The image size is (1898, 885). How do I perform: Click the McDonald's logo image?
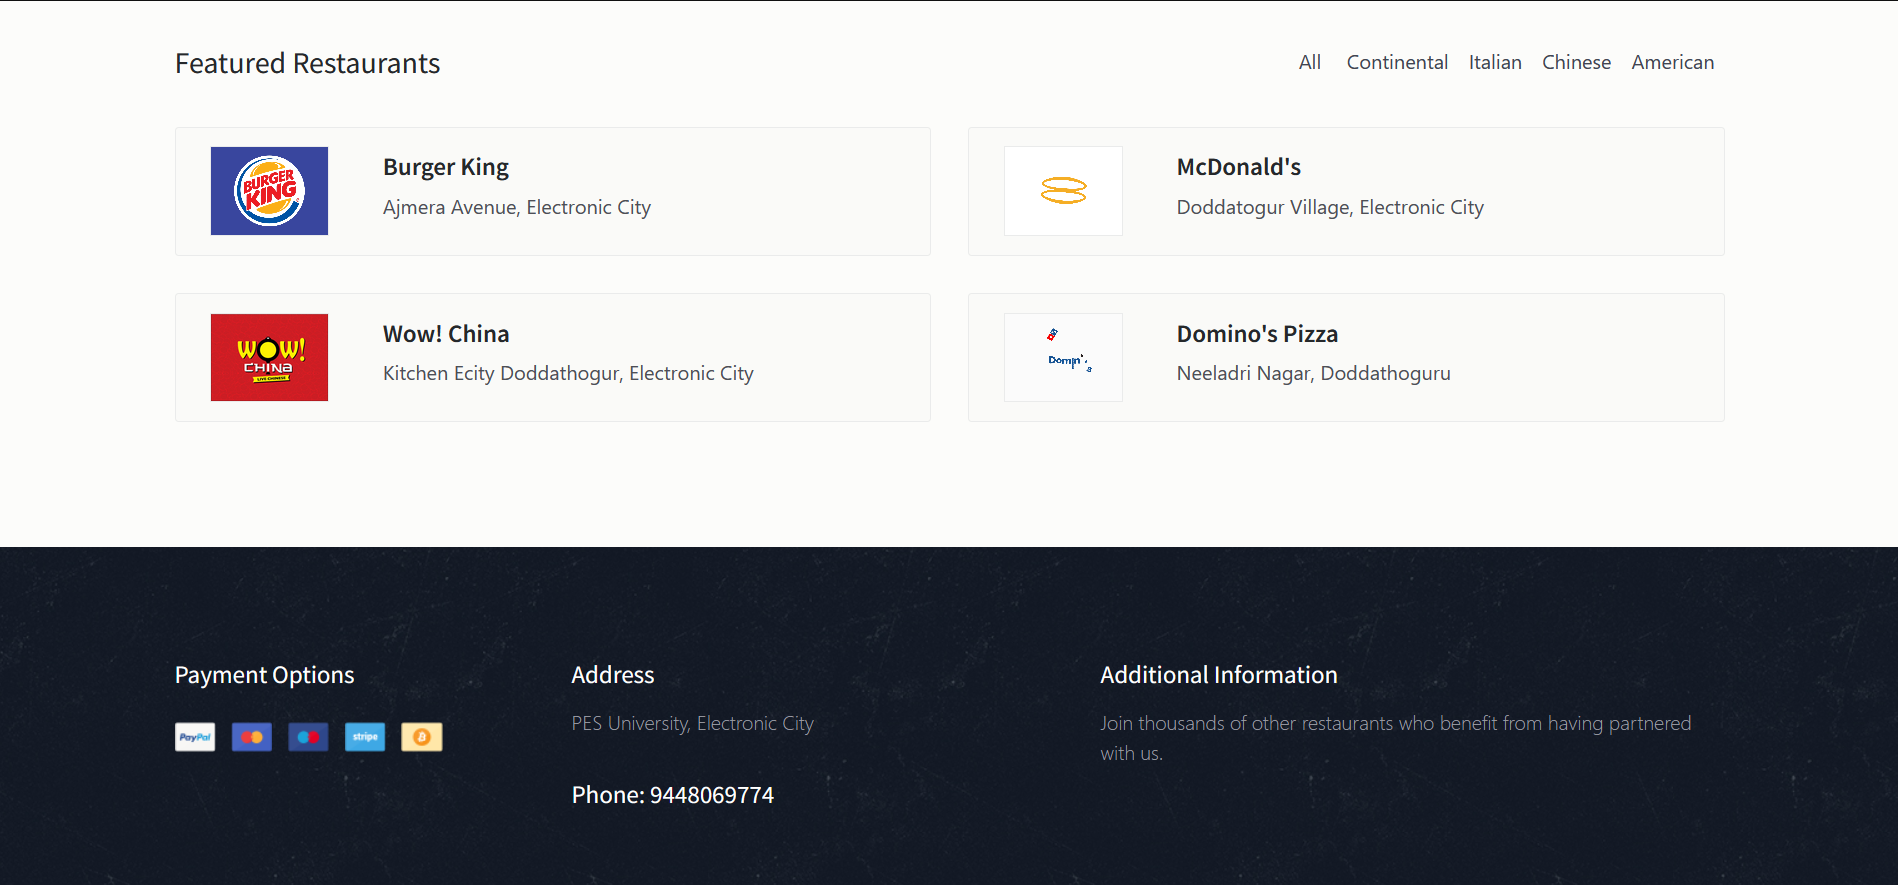click(x=1063, y=191)
